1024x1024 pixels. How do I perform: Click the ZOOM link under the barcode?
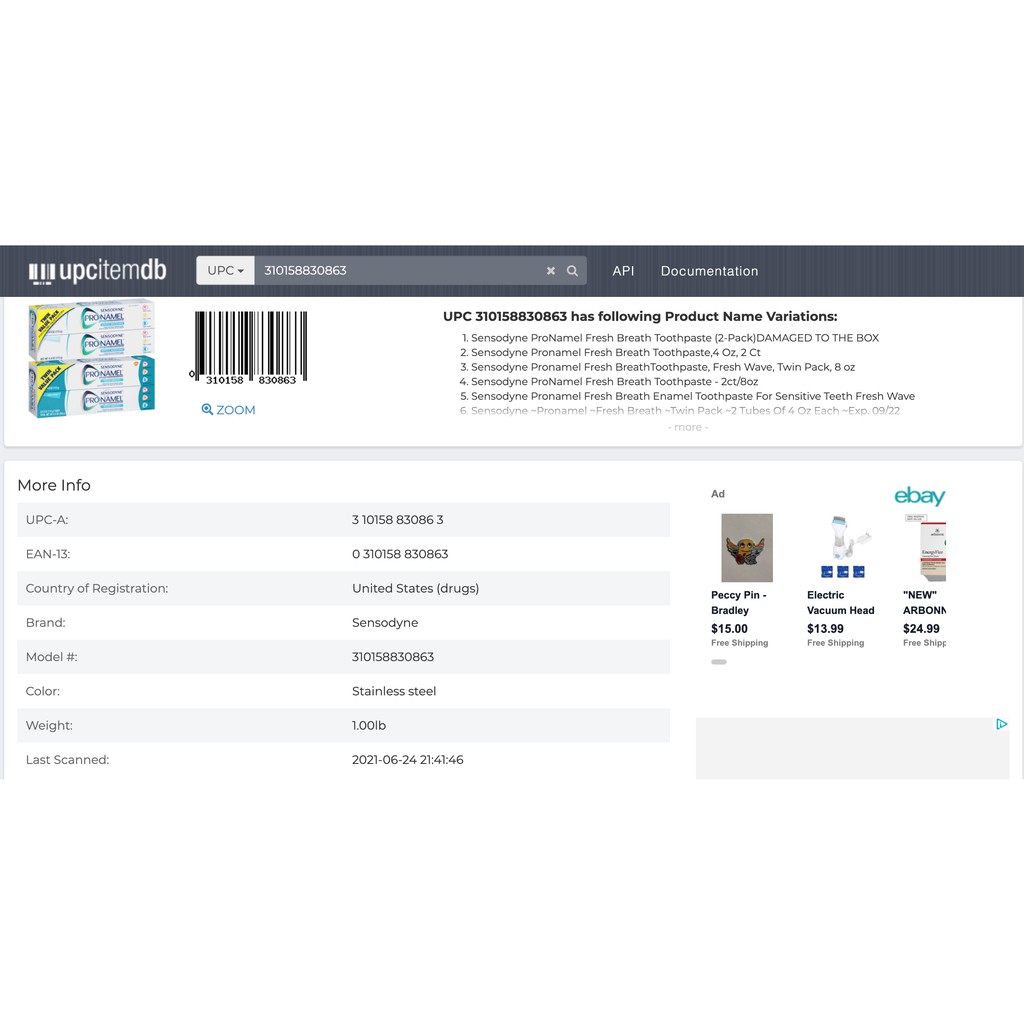click(228, 410)
